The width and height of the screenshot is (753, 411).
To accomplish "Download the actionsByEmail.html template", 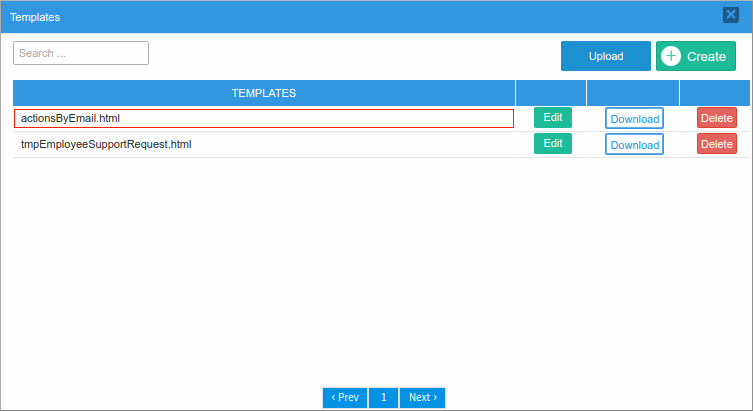I will (634, 119).
